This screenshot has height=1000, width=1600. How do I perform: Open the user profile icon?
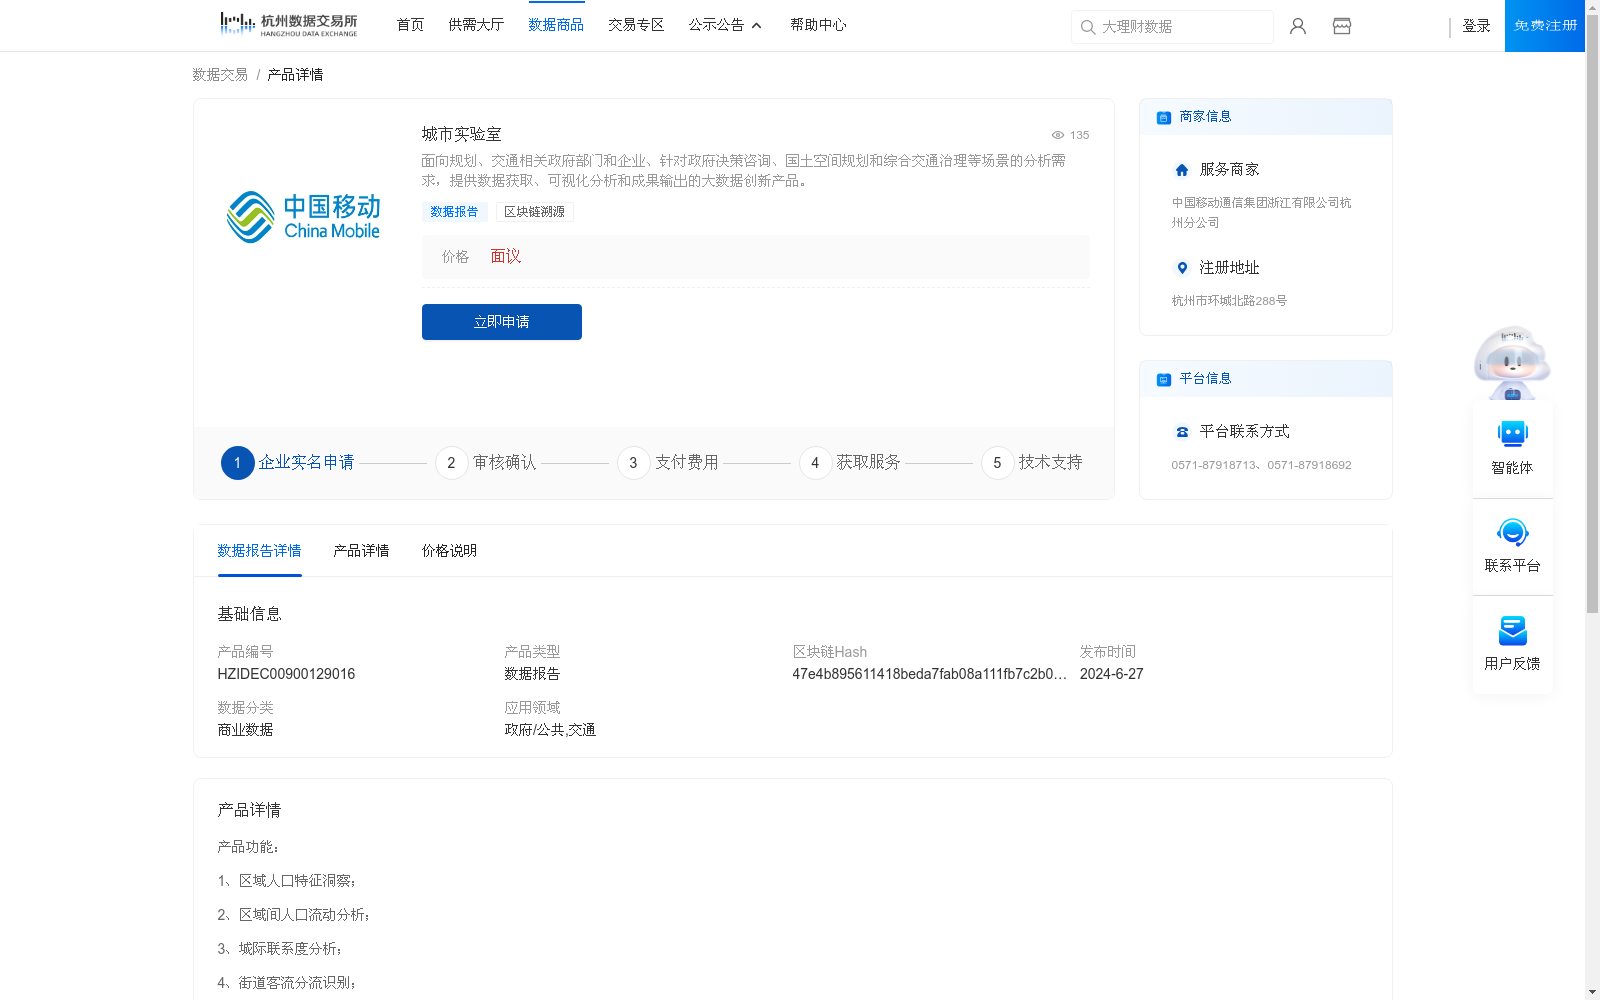click(1298, 26)
